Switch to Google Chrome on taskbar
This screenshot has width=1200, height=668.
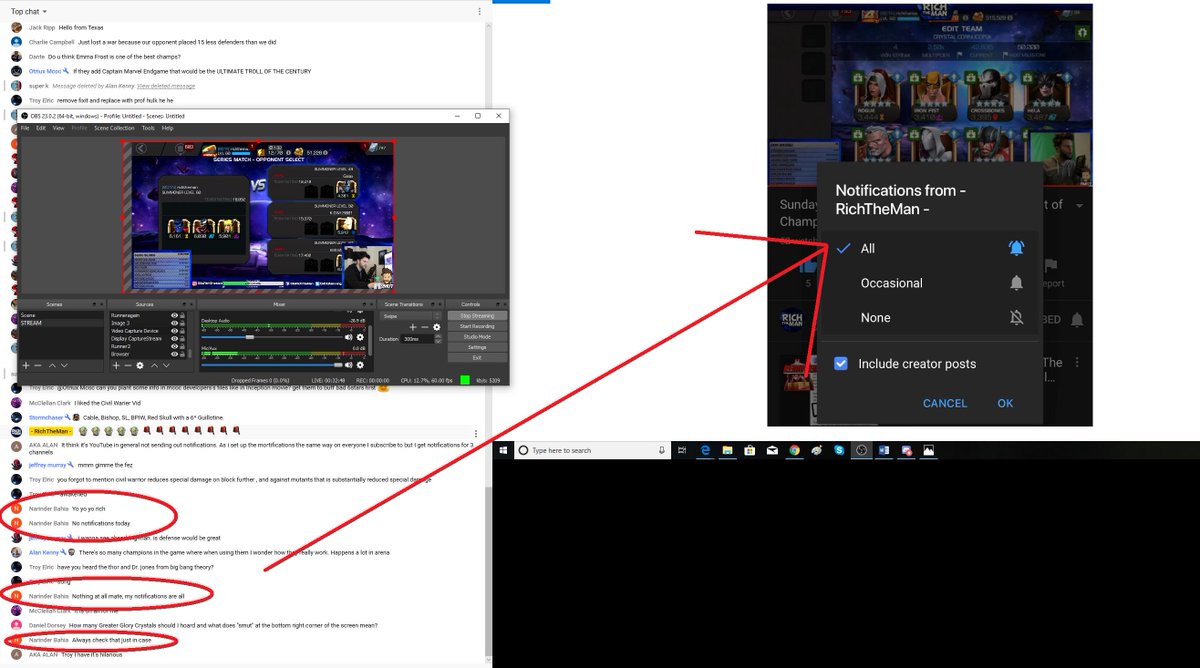(795, 451)
